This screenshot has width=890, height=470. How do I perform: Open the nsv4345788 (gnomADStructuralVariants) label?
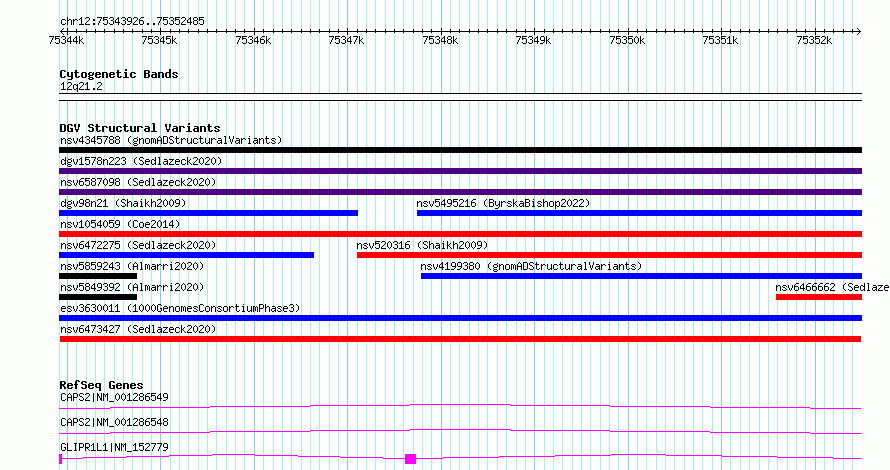pos(171,140)
